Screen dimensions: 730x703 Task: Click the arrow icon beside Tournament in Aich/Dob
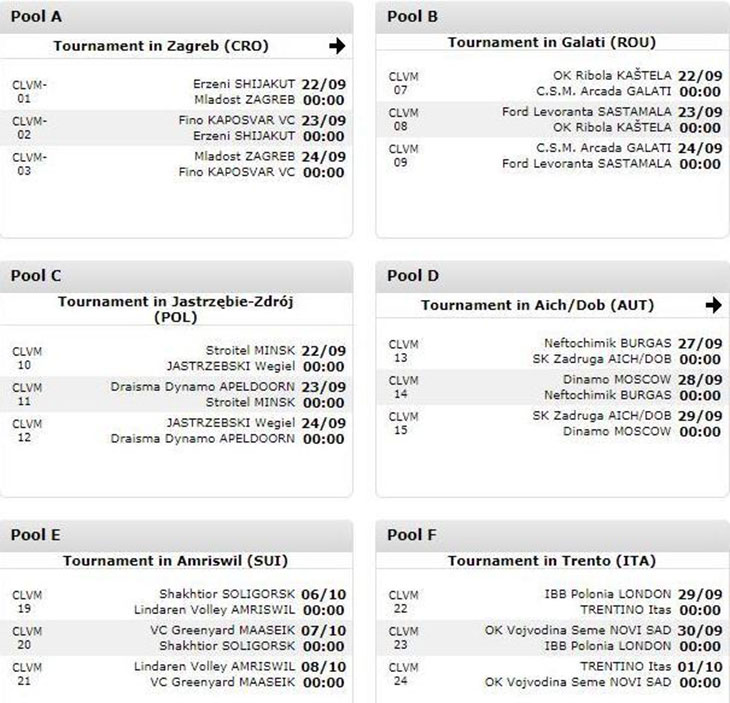(x=713, y=305)
